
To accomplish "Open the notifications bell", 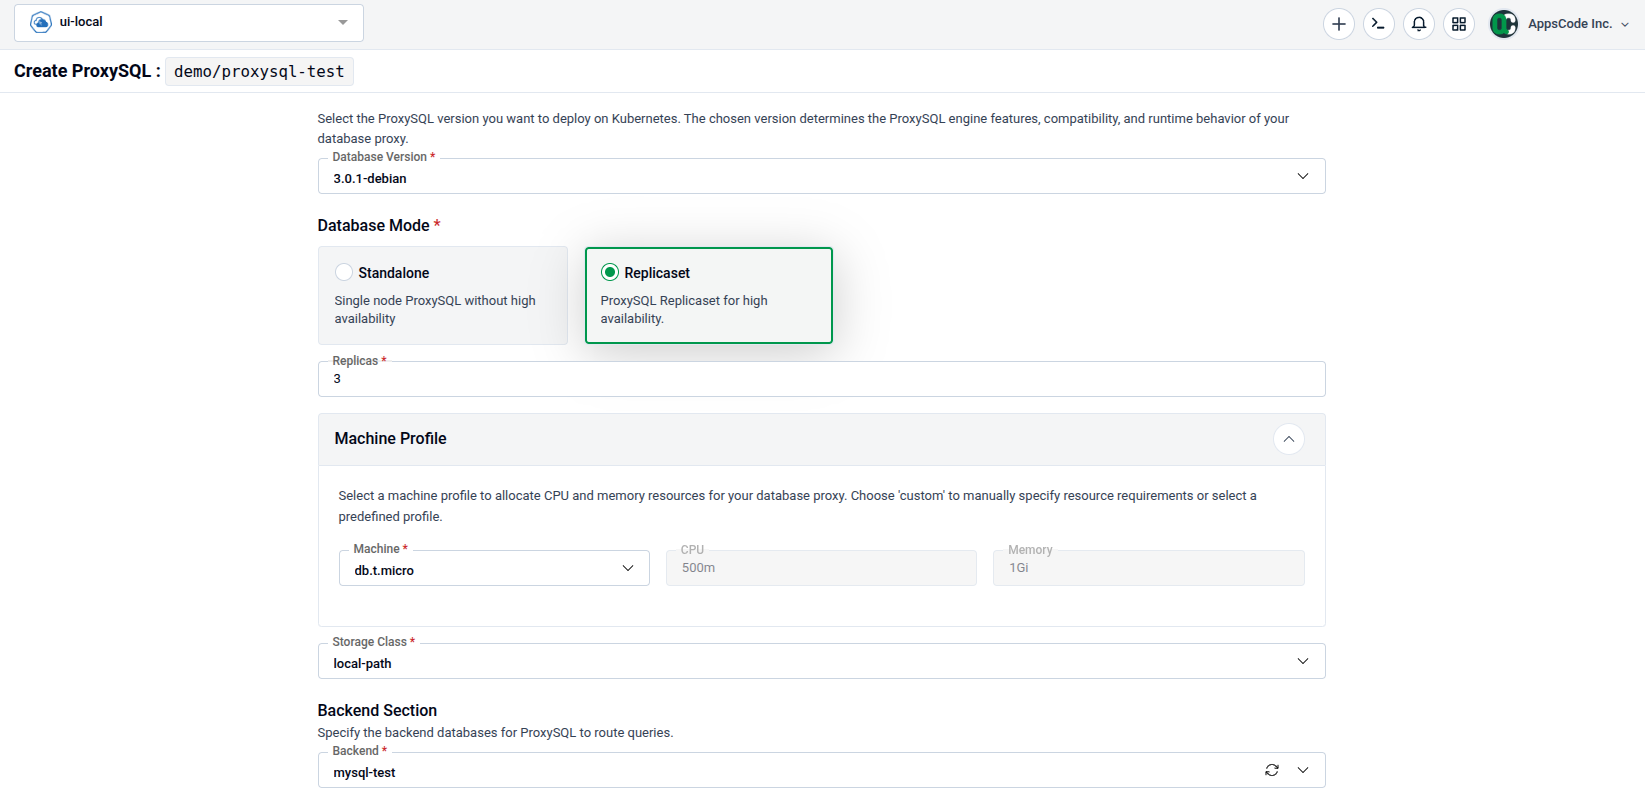I will (1418, 24).
